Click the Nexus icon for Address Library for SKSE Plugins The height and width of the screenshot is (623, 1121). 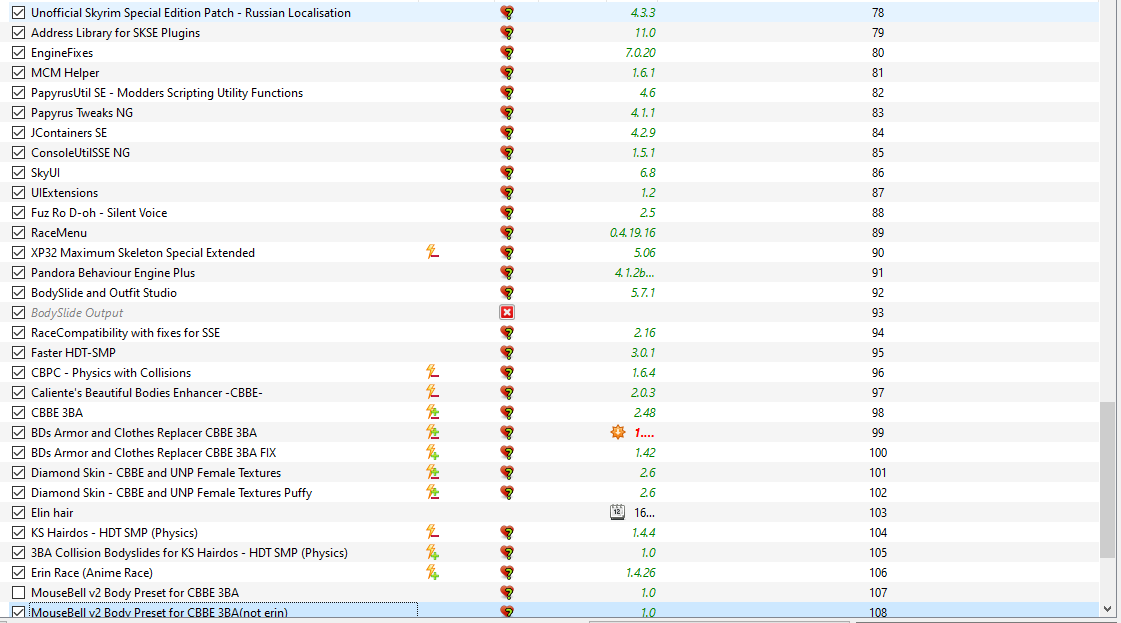(507, 32)
